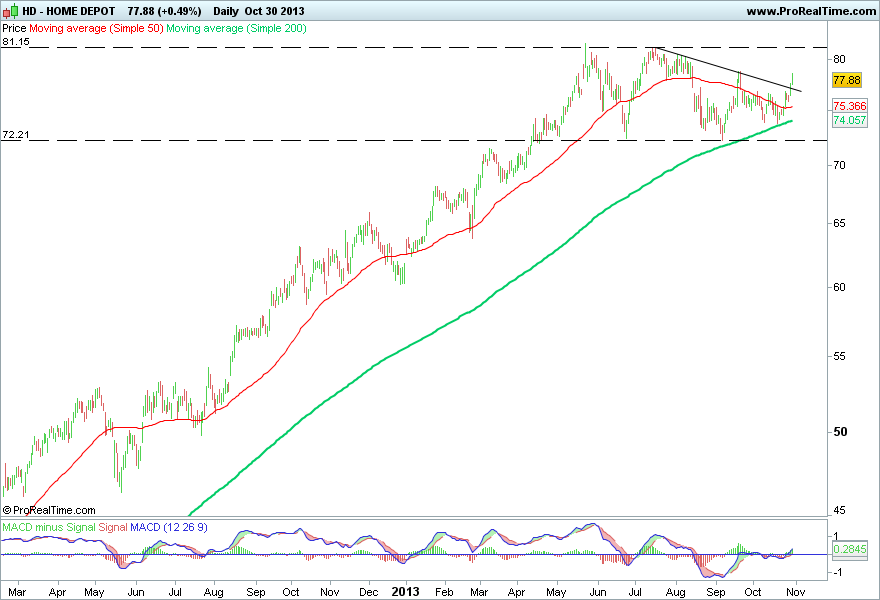Click the 65 price axis label
Screen dimensions: 880x600
point(840,223)
